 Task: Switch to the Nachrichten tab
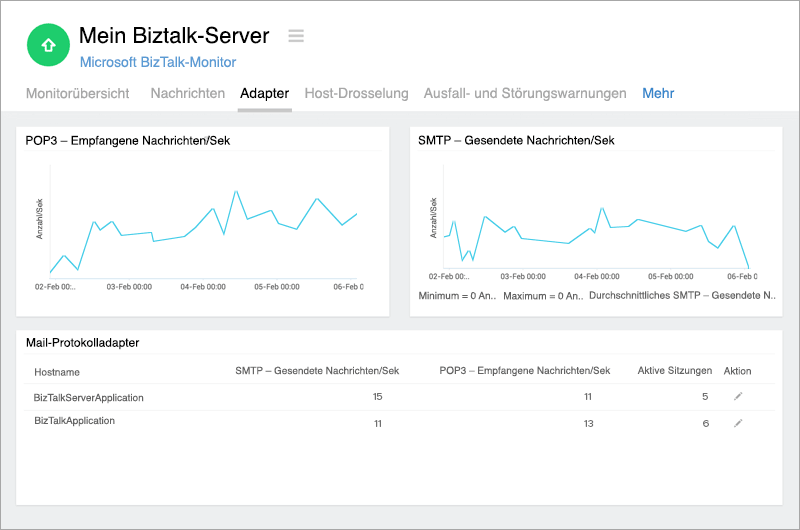point(188,93)
